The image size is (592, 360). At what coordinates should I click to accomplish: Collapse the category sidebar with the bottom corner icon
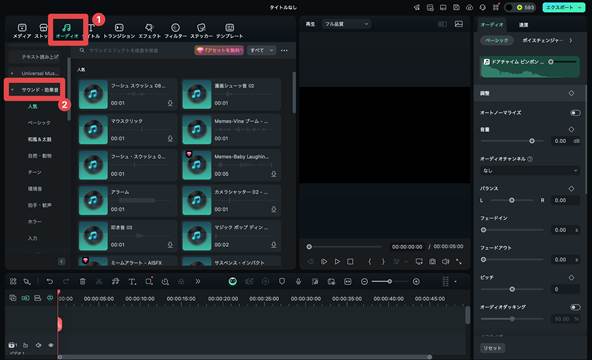(x=61, y=261)
